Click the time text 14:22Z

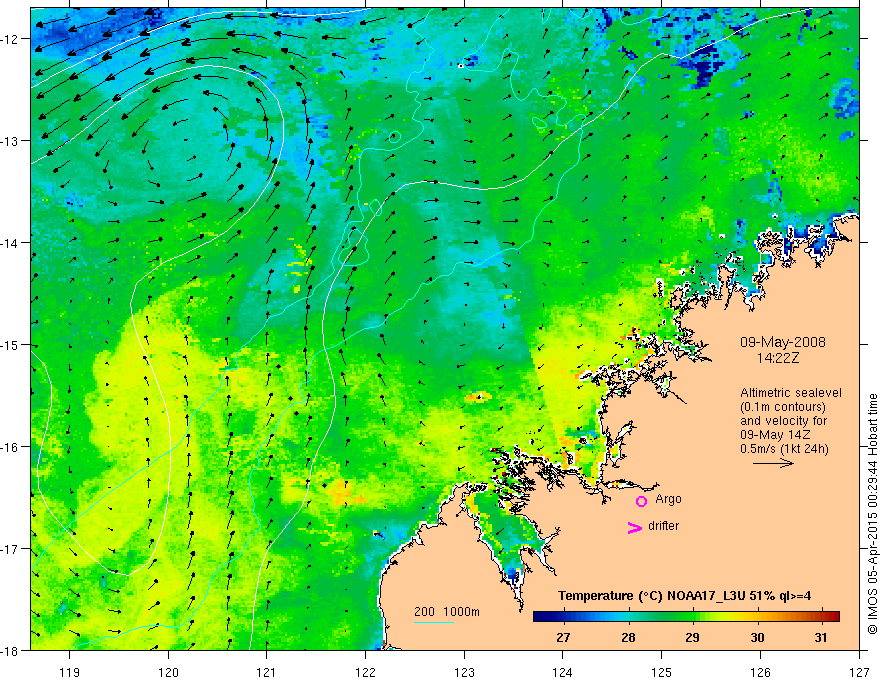point(777,358)
